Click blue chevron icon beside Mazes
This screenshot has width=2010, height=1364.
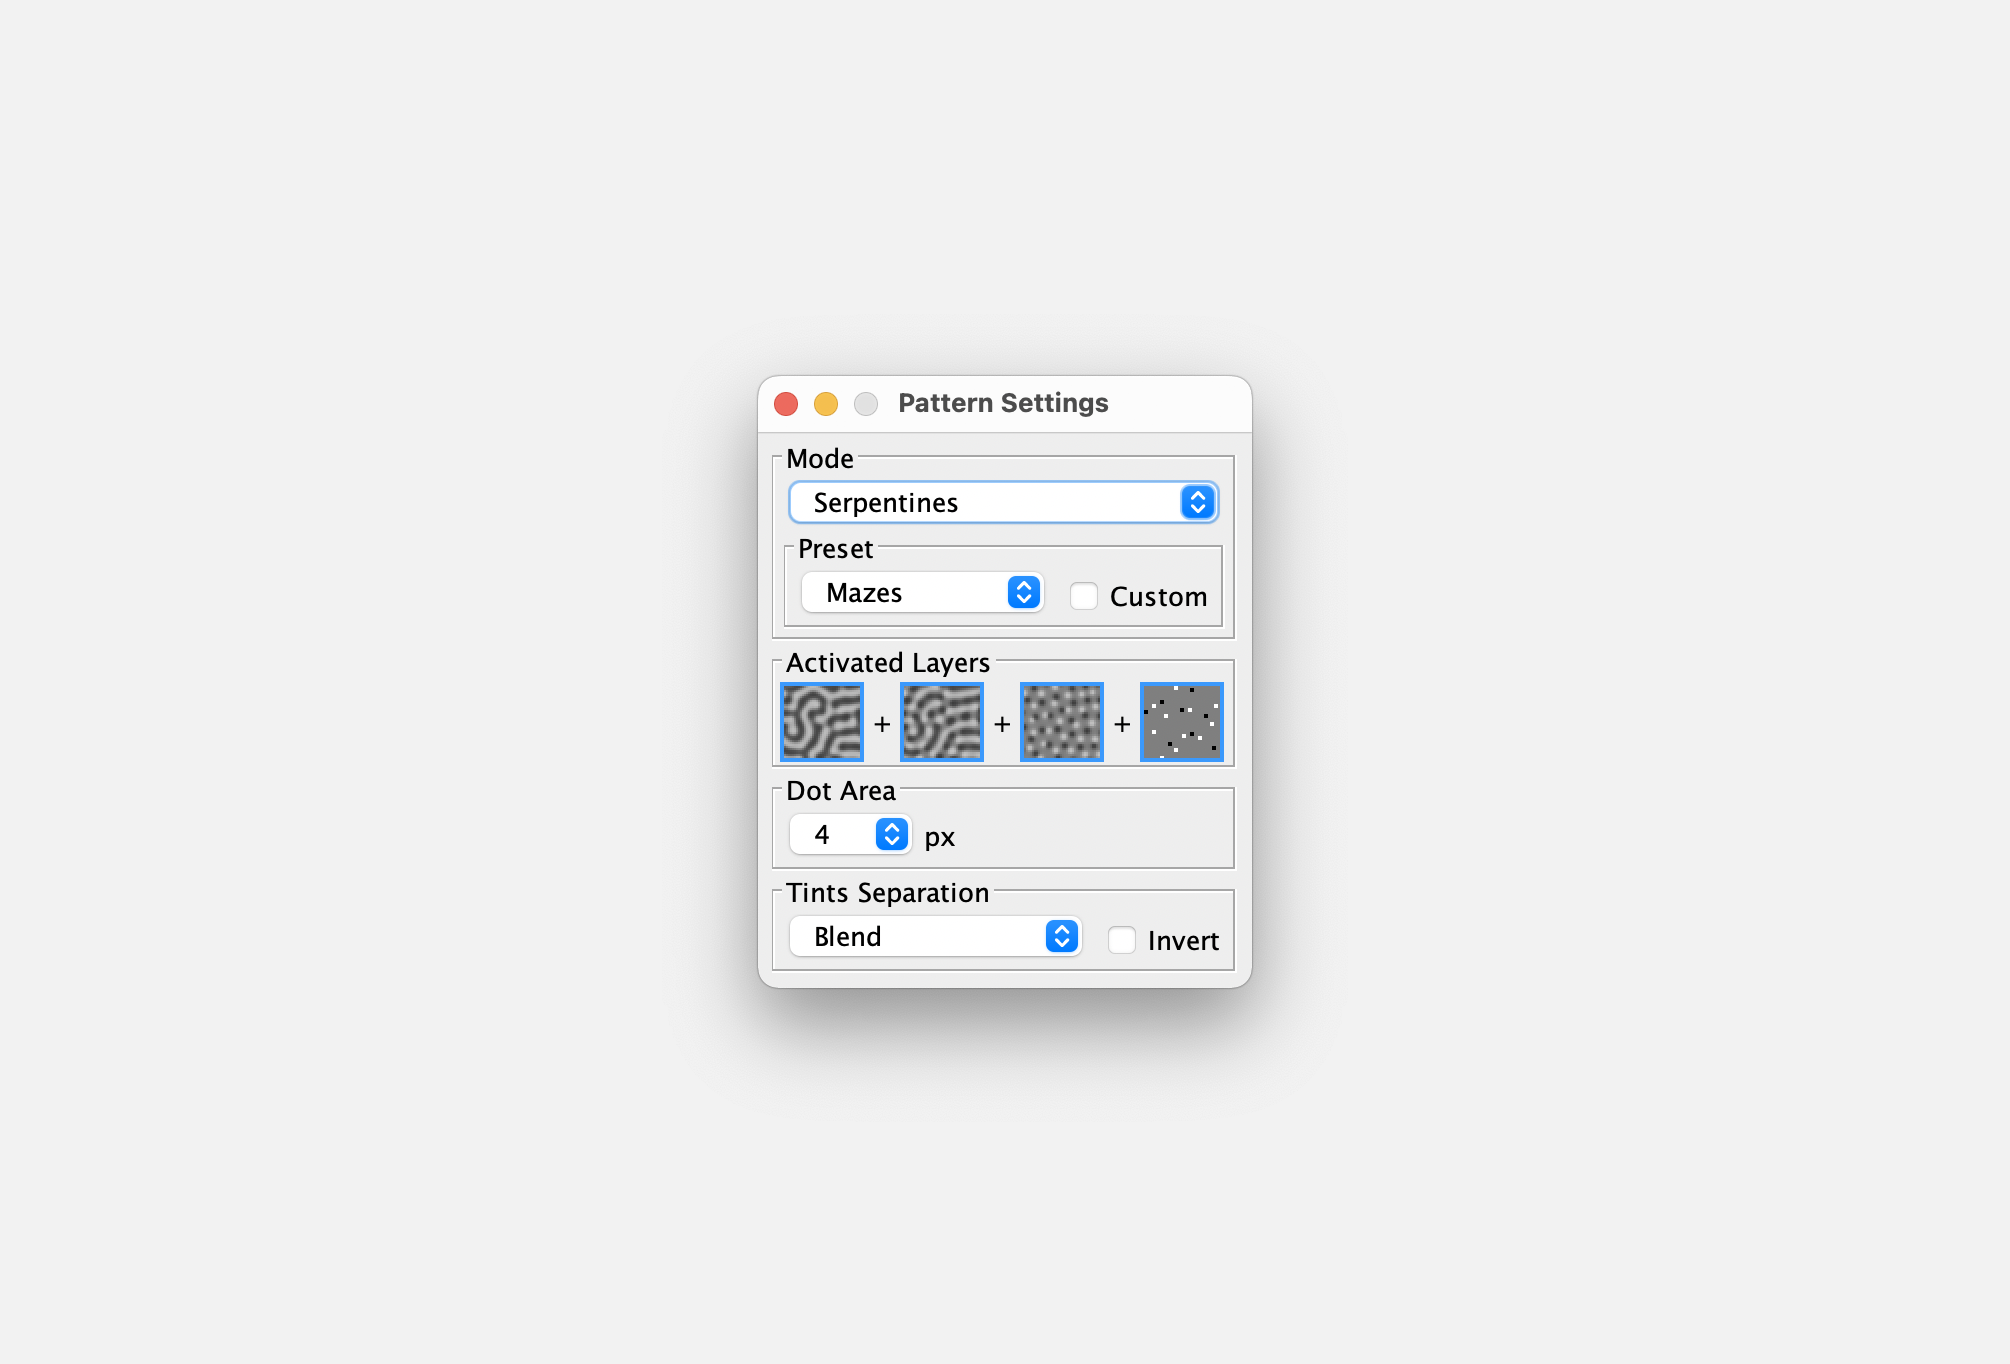click(1023, 592)
